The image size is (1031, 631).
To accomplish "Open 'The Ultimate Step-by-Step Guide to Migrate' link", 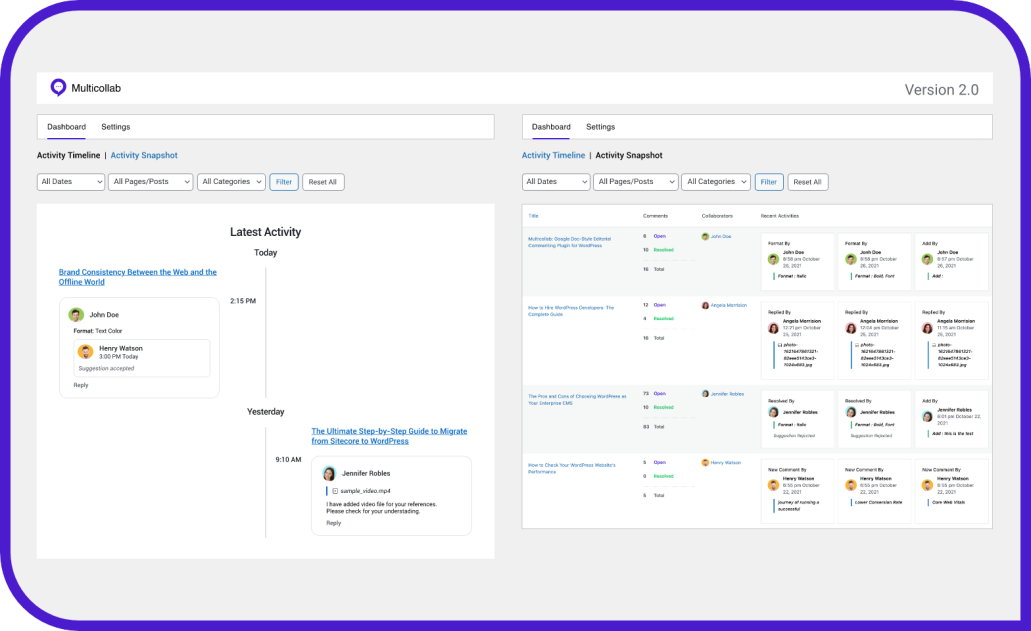I will pos(389,436).
